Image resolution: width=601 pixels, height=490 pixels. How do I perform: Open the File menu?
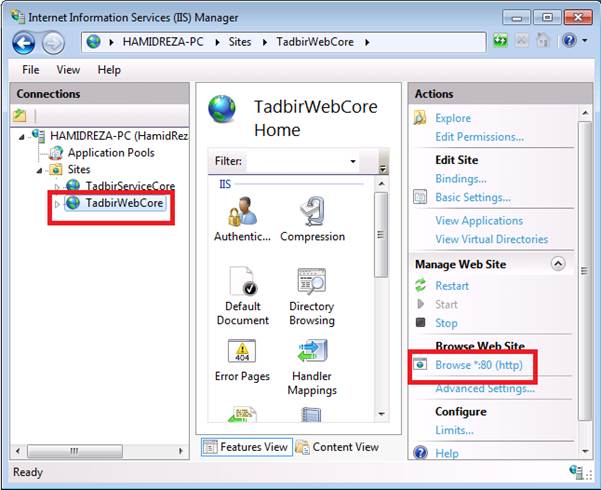coord(31,70)
